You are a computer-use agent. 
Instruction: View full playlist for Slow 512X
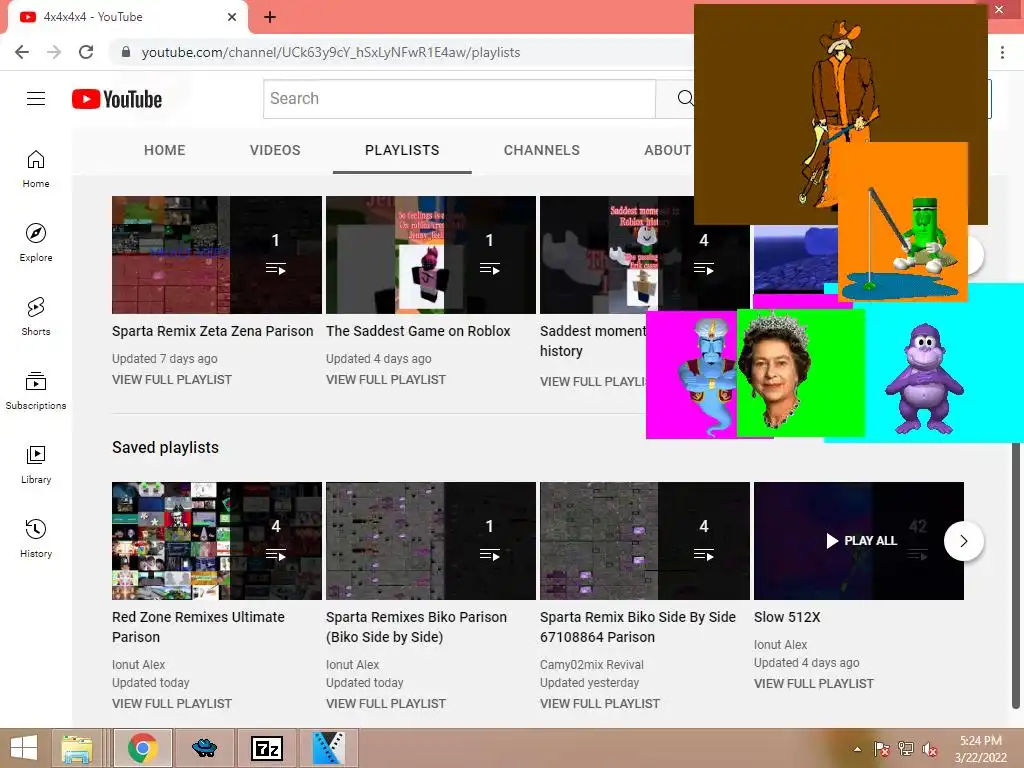point(814,684)
